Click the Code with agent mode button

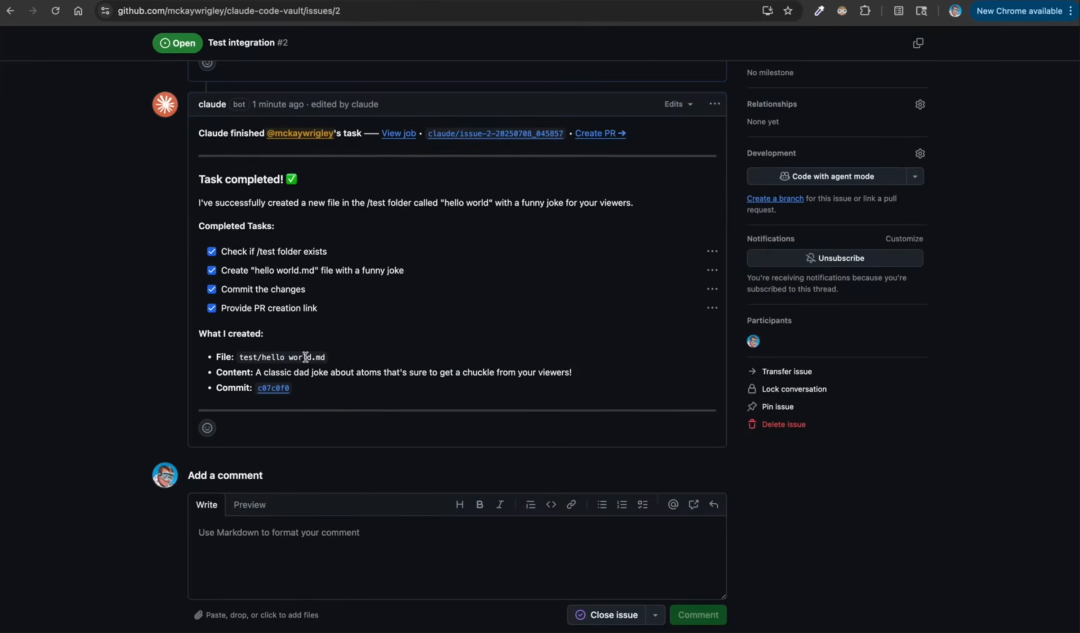(x=827, y=176)
